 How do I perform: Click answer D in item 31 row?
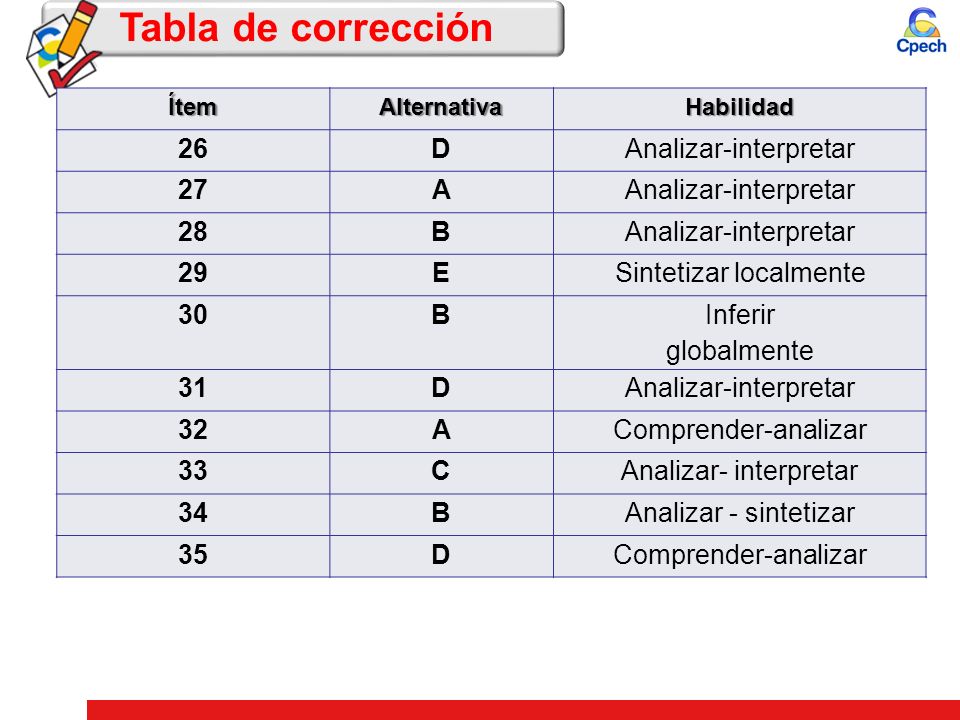point(441,390)
